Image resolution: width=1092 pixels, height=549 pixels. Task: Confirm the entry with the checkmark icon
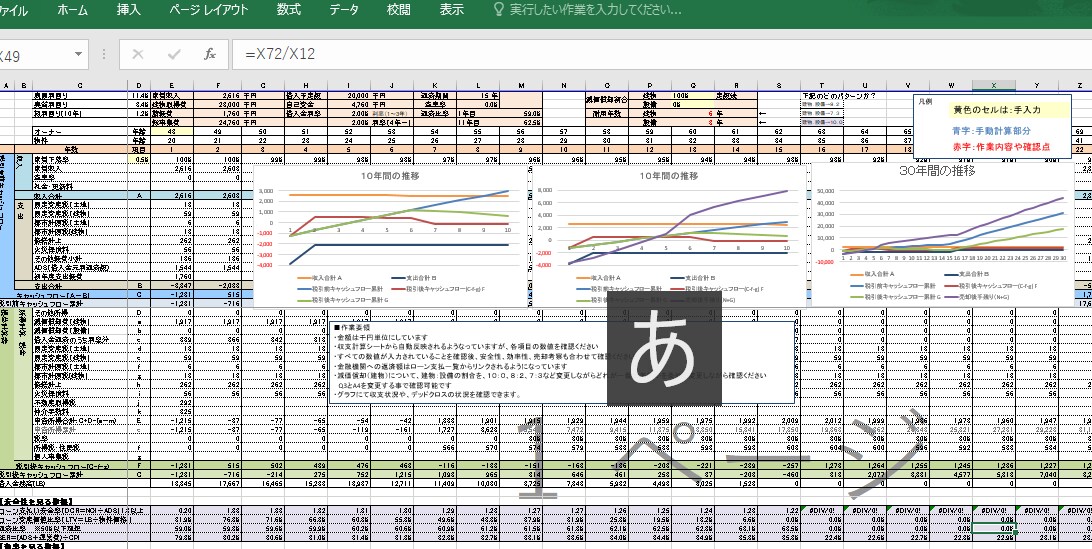click(174, 54)
